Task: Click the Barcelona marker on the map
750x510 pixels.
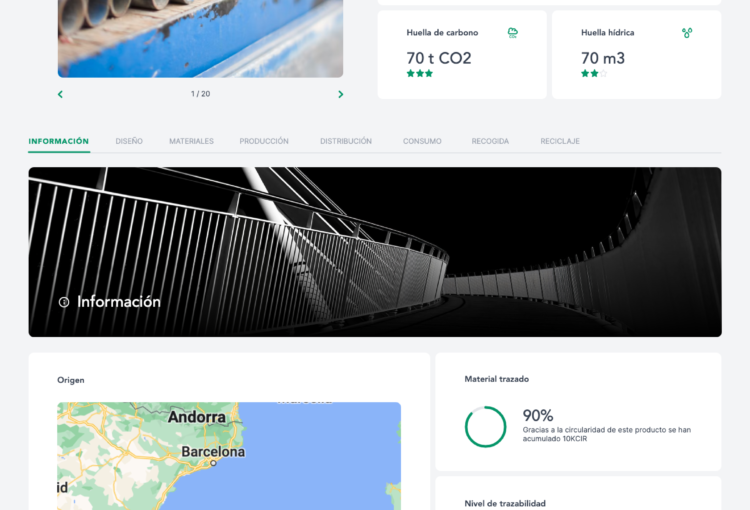Action: [213, 463]
